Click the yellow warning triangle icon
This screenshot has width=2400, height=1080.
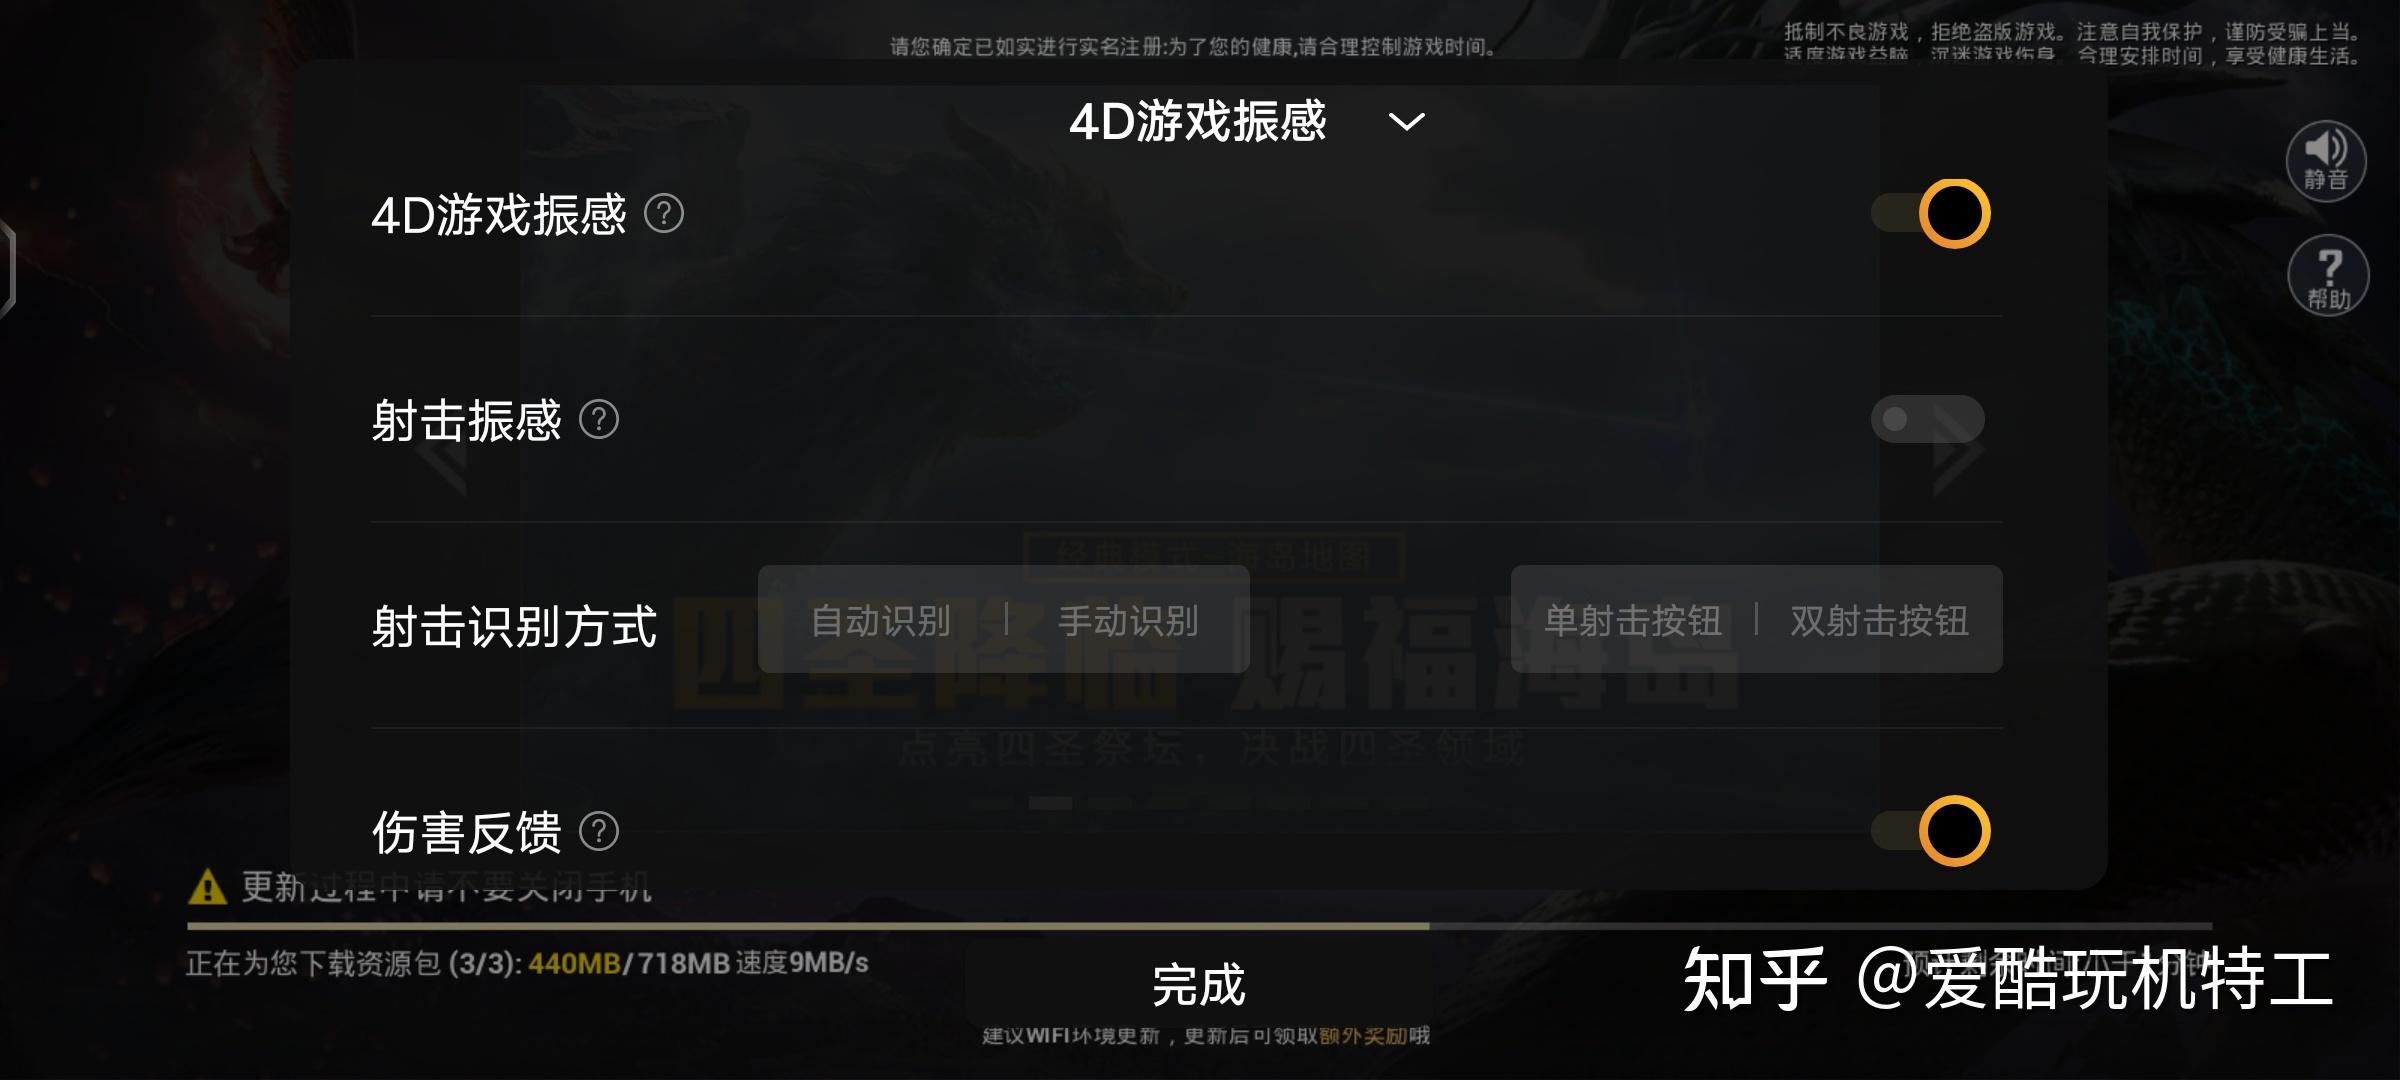[x=207, y=886]
